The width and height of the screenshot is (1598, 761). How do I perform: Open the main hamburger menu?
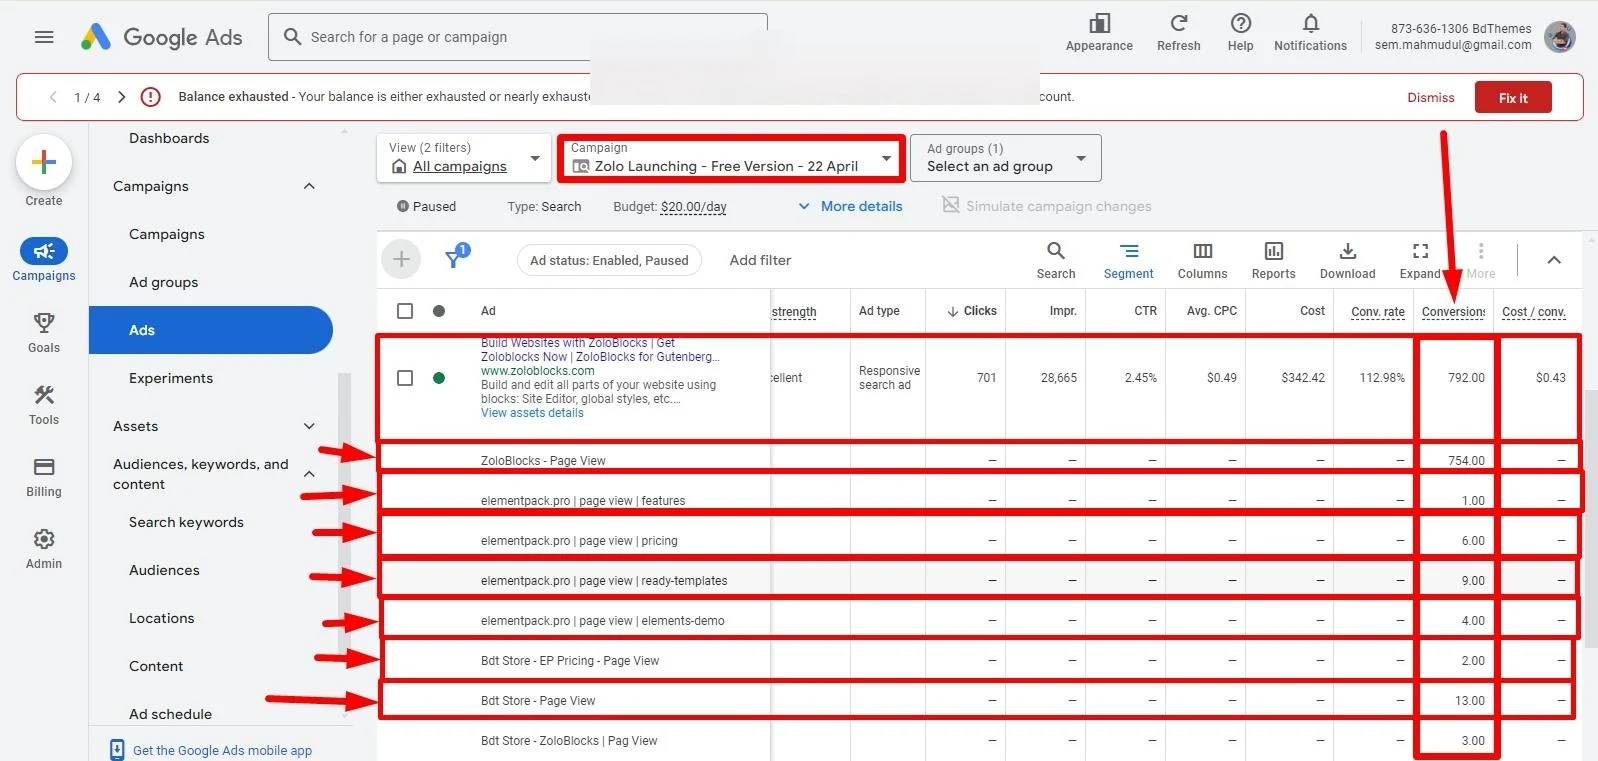44,37
